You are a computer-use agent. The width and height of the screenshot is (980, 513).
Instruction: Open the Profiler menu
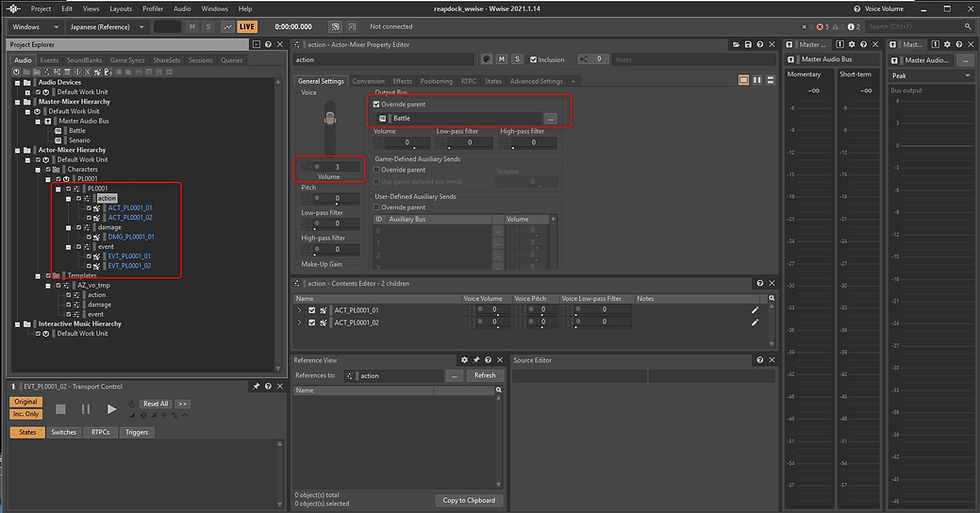tap(152, 9)
